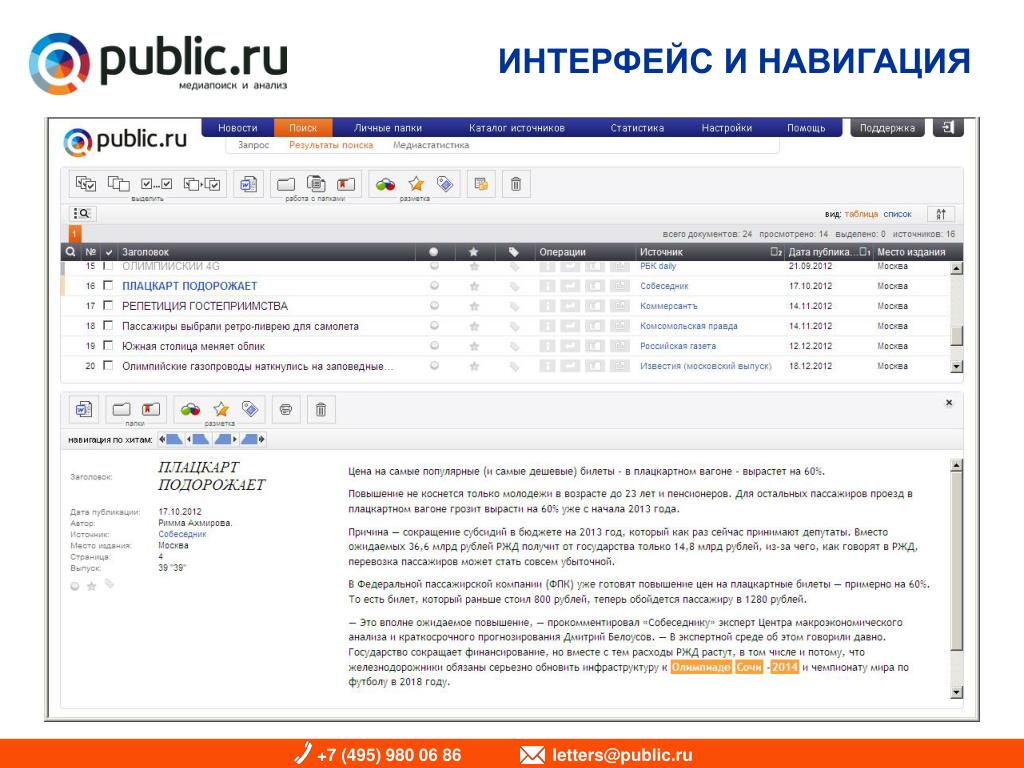The width and height of the screenshot is (1024, 768).
Task: Switch view to таблица
Action: point(861,214)
